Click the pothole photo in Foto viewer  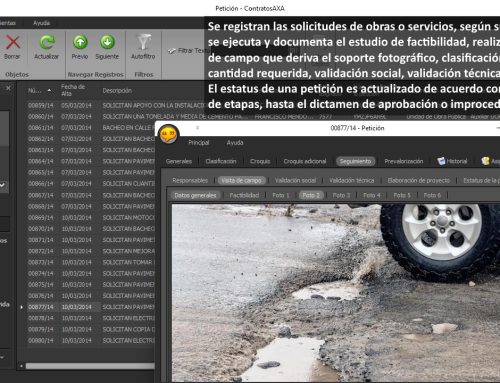point(336,293)
